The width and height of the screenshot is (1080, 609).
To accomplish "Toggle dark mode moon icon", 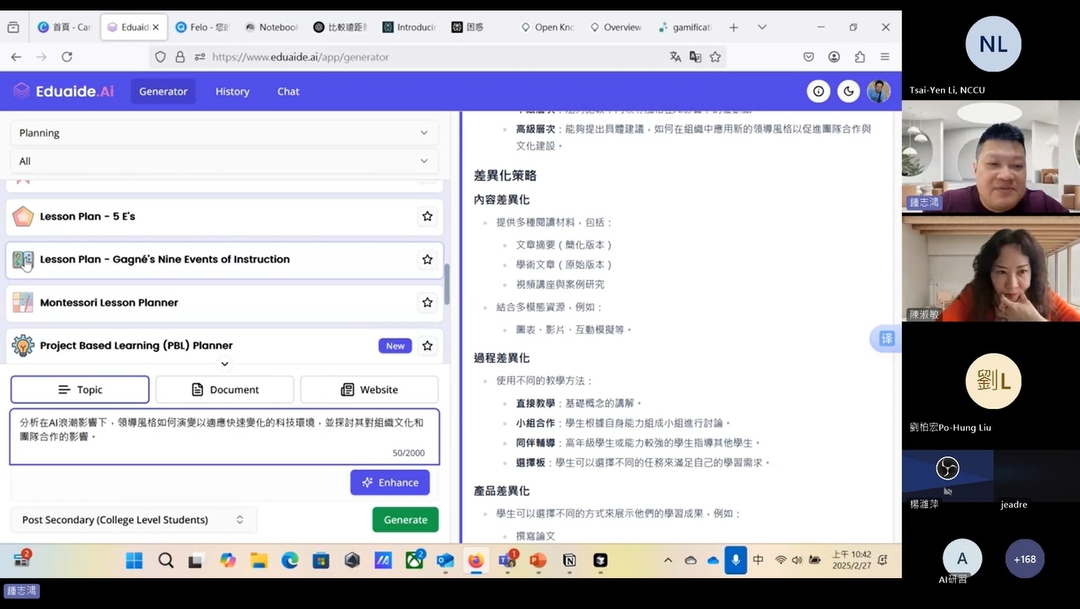I will coord(849,91).
